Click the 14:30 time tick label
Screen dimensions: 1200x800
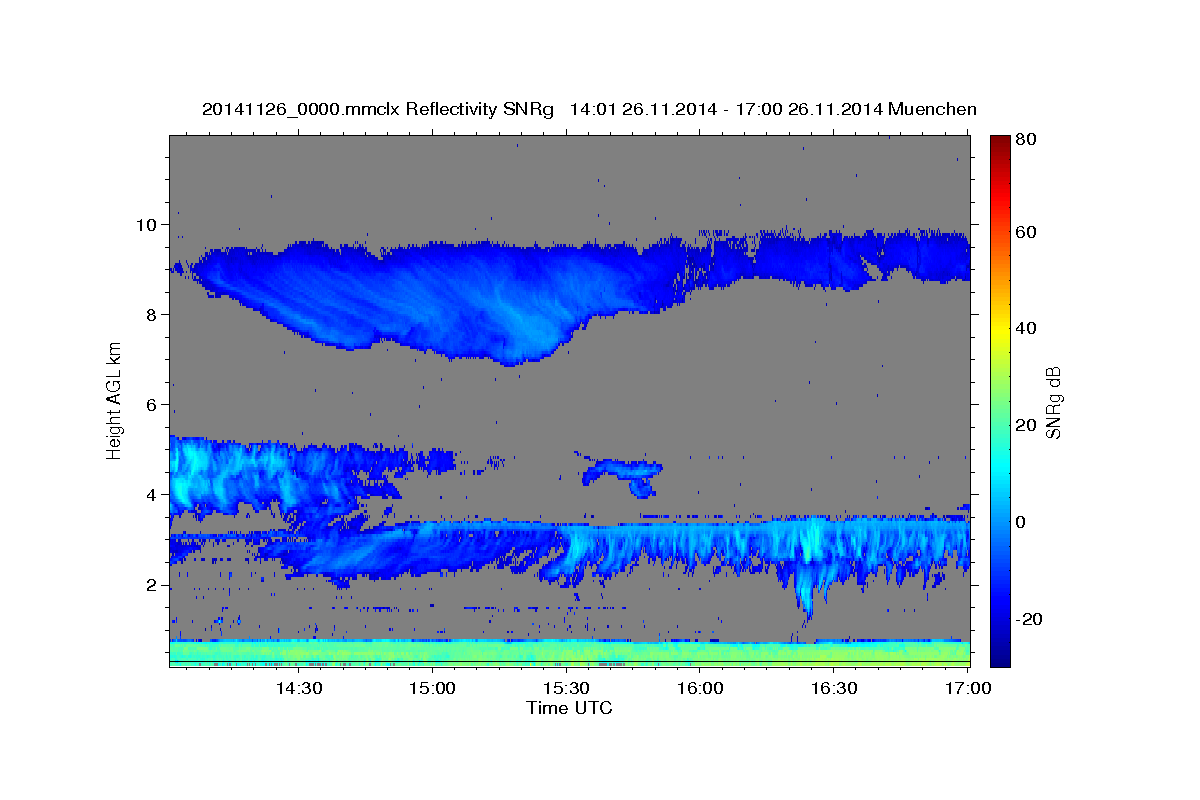tap(298, 689)
